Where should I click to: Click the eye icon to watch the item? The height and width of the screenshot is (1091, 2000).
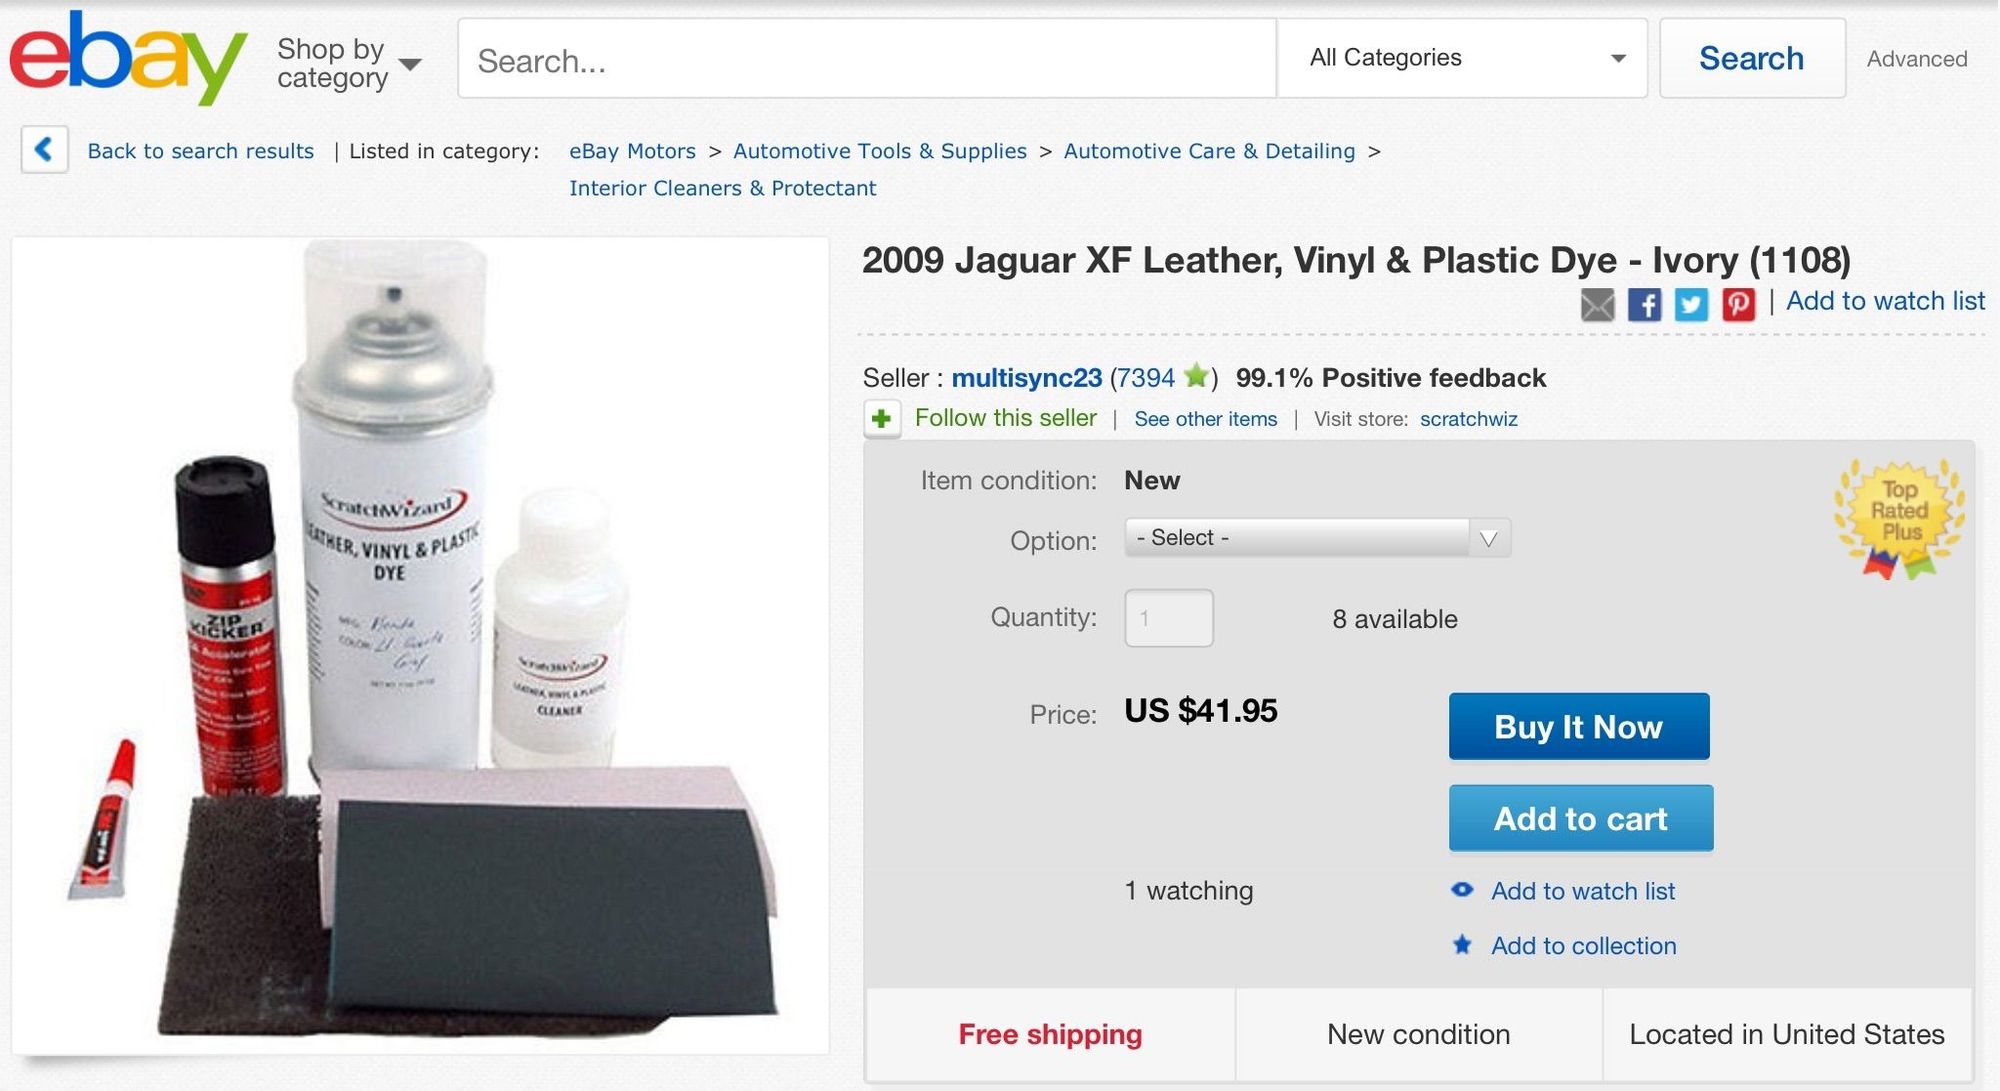1462,889
